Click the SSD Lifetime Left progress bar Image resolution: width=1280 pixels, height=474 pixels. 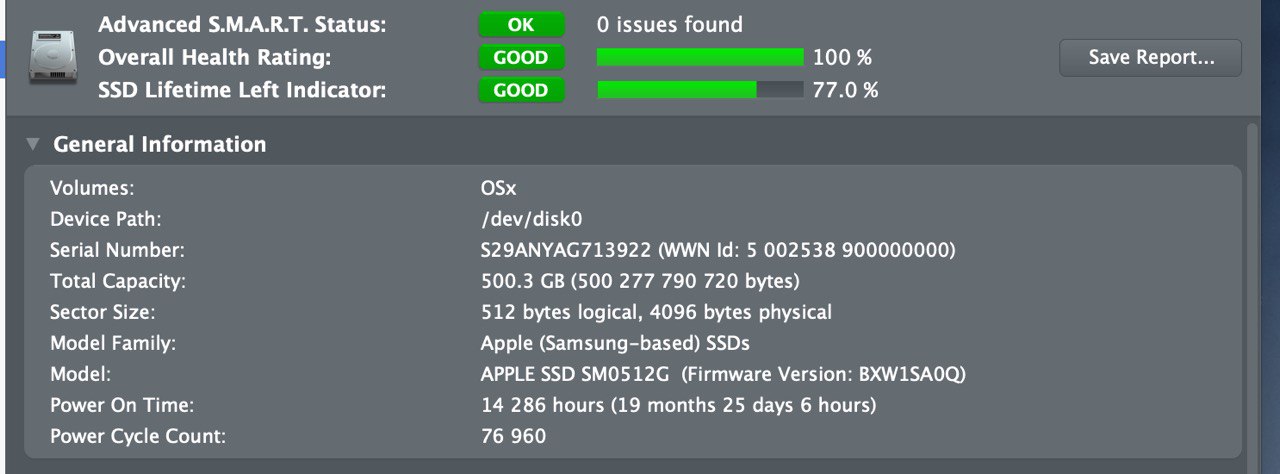tap(700, 90)
